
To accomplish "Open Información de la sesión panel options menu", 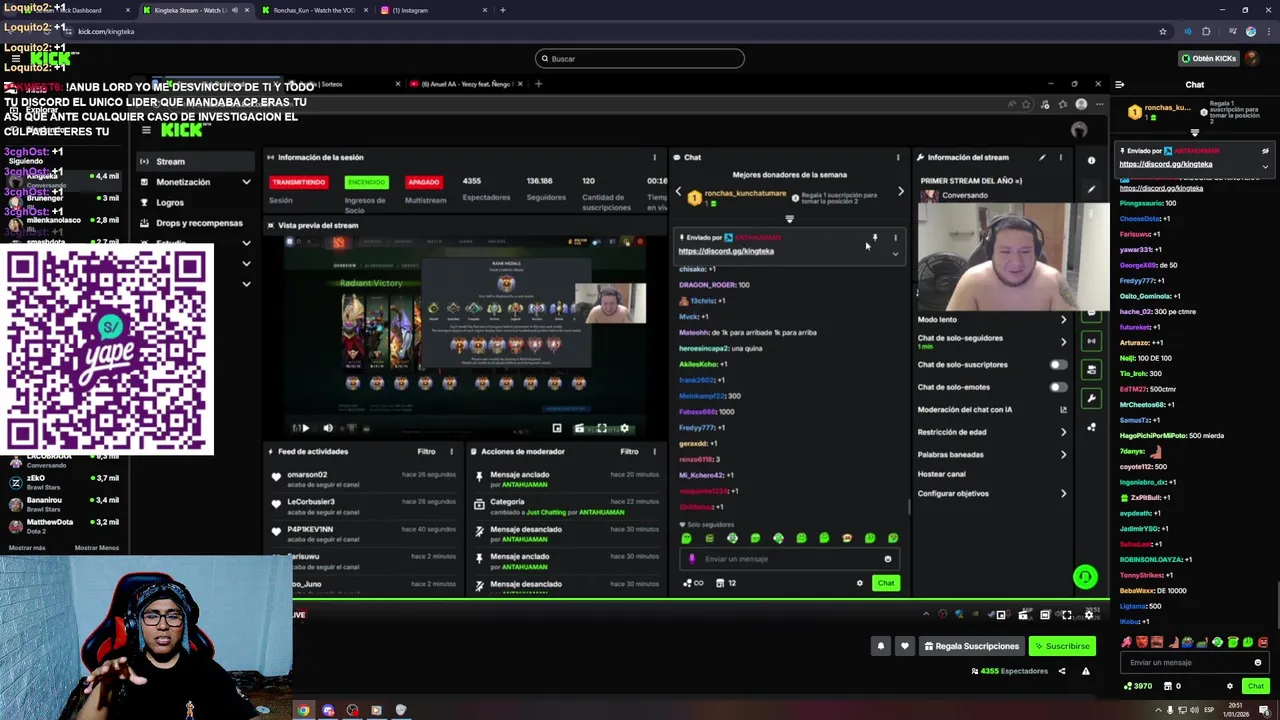I will click(654, 157).
